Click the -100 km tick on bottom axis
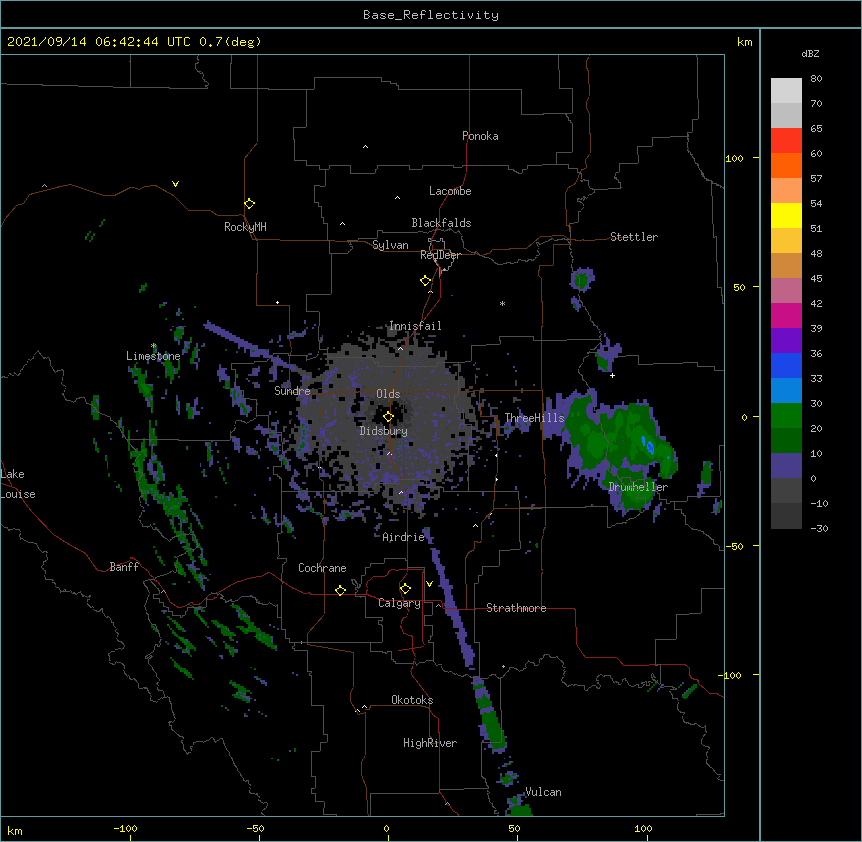 coord(125,828)
